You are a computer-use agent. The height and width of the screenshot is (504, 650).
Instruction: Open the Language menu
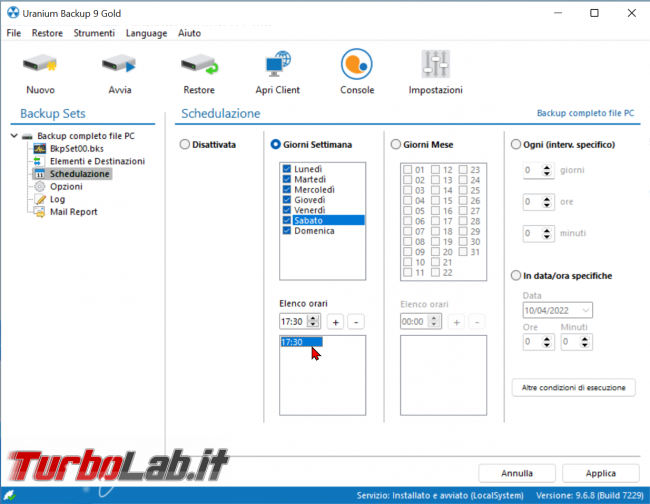click(146, 33)
